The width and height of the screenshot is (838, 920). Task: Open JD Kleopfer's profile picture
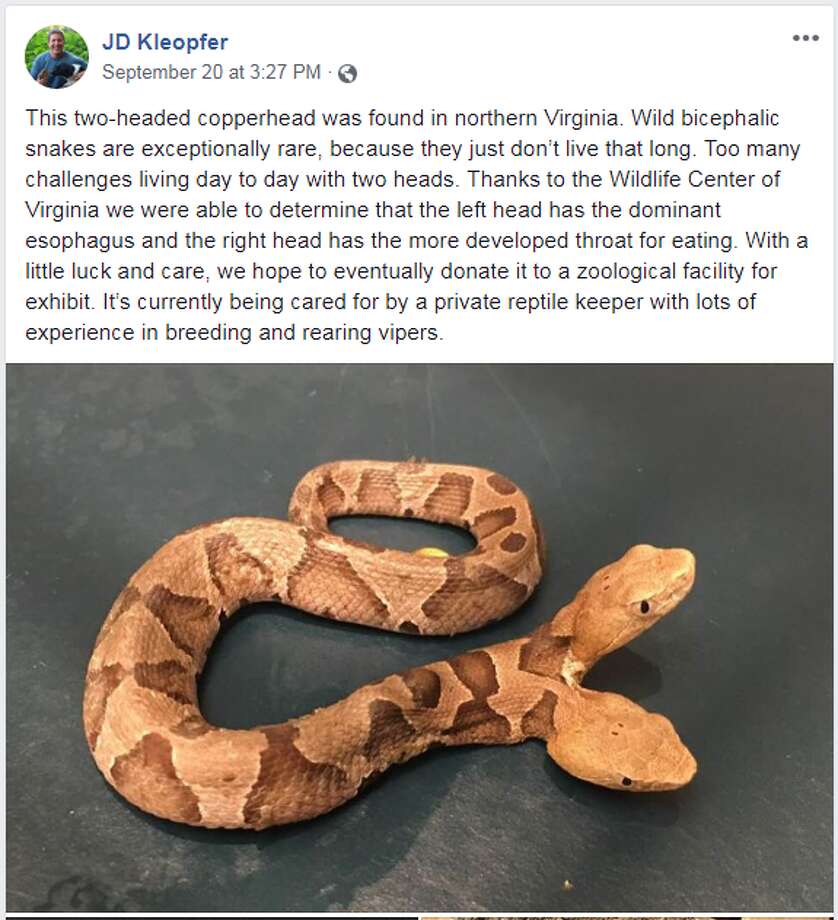(x=56, y=57)
